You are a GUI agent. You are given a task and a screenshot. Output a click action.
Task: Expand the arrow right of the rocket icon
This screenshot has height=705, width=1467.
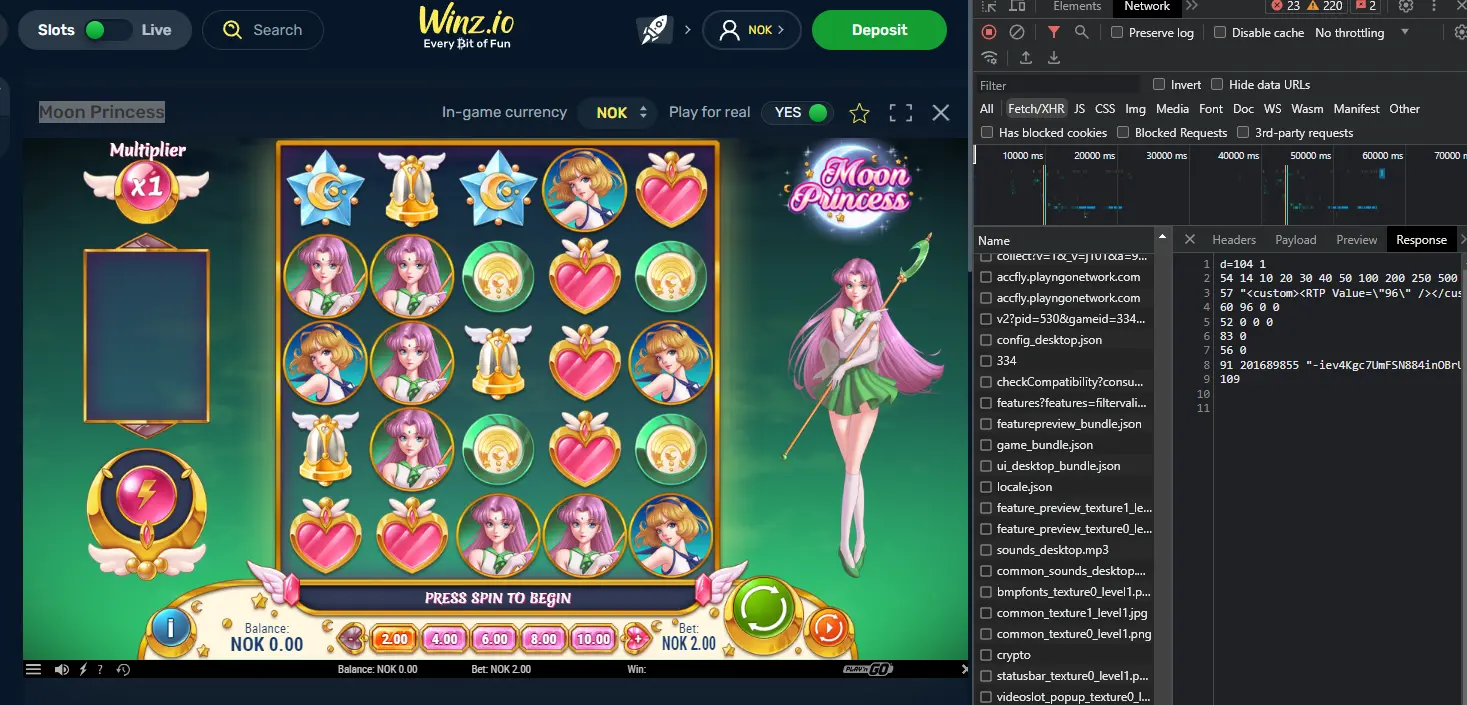[x=687, y=30]
